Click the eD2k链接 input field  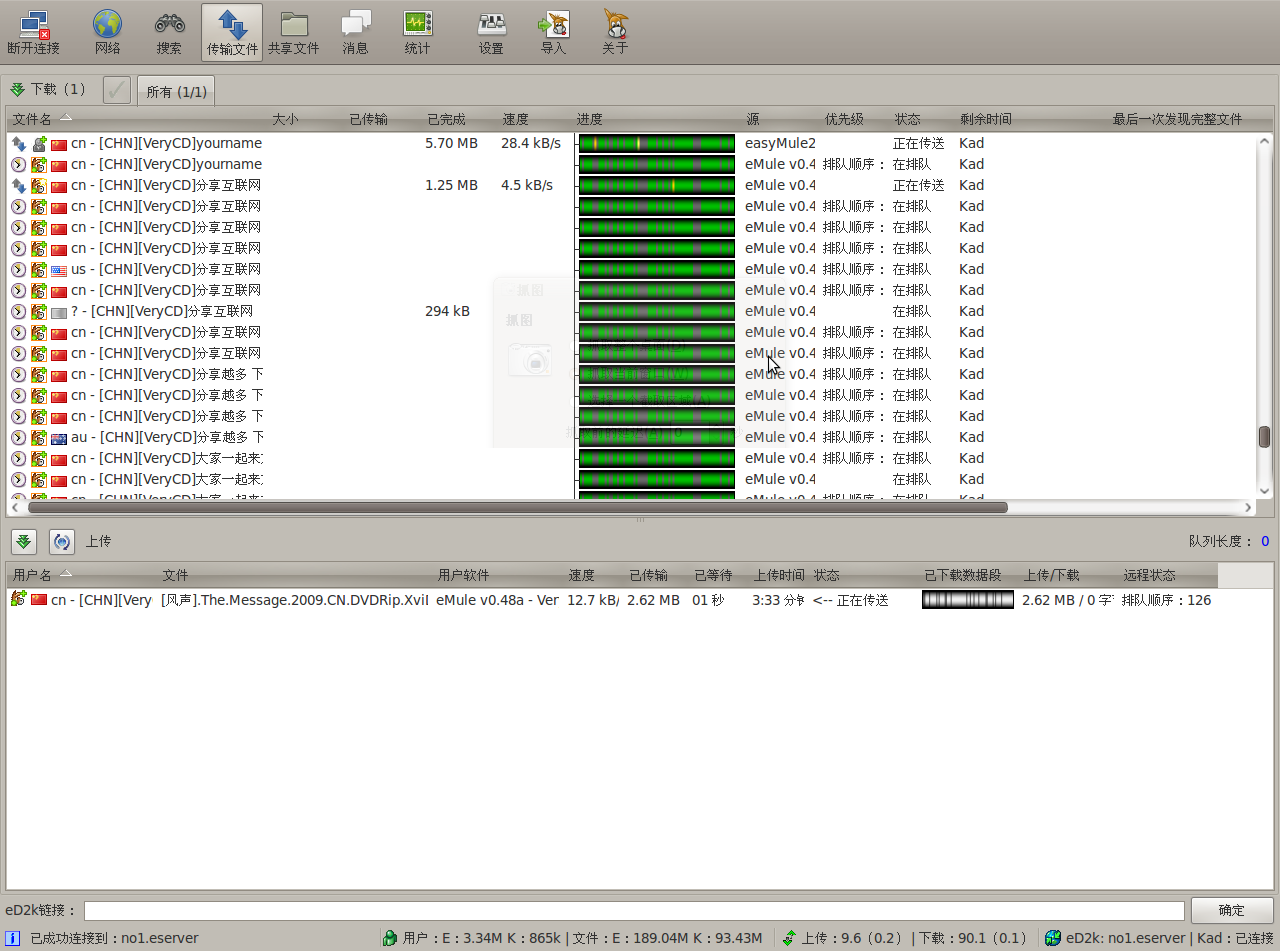(x=634, y=910)
